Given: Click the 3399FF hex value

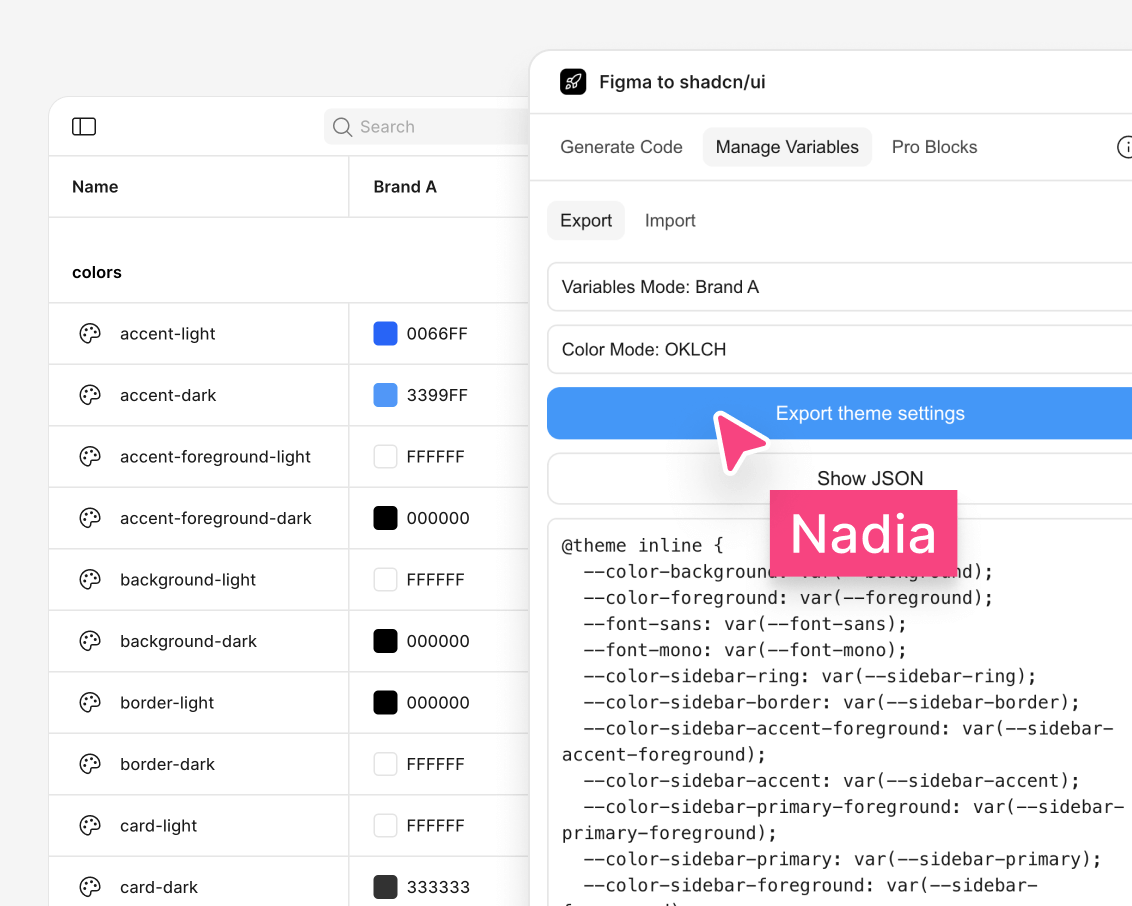Looking at the screenshot, I should click(x=437, y=395).
